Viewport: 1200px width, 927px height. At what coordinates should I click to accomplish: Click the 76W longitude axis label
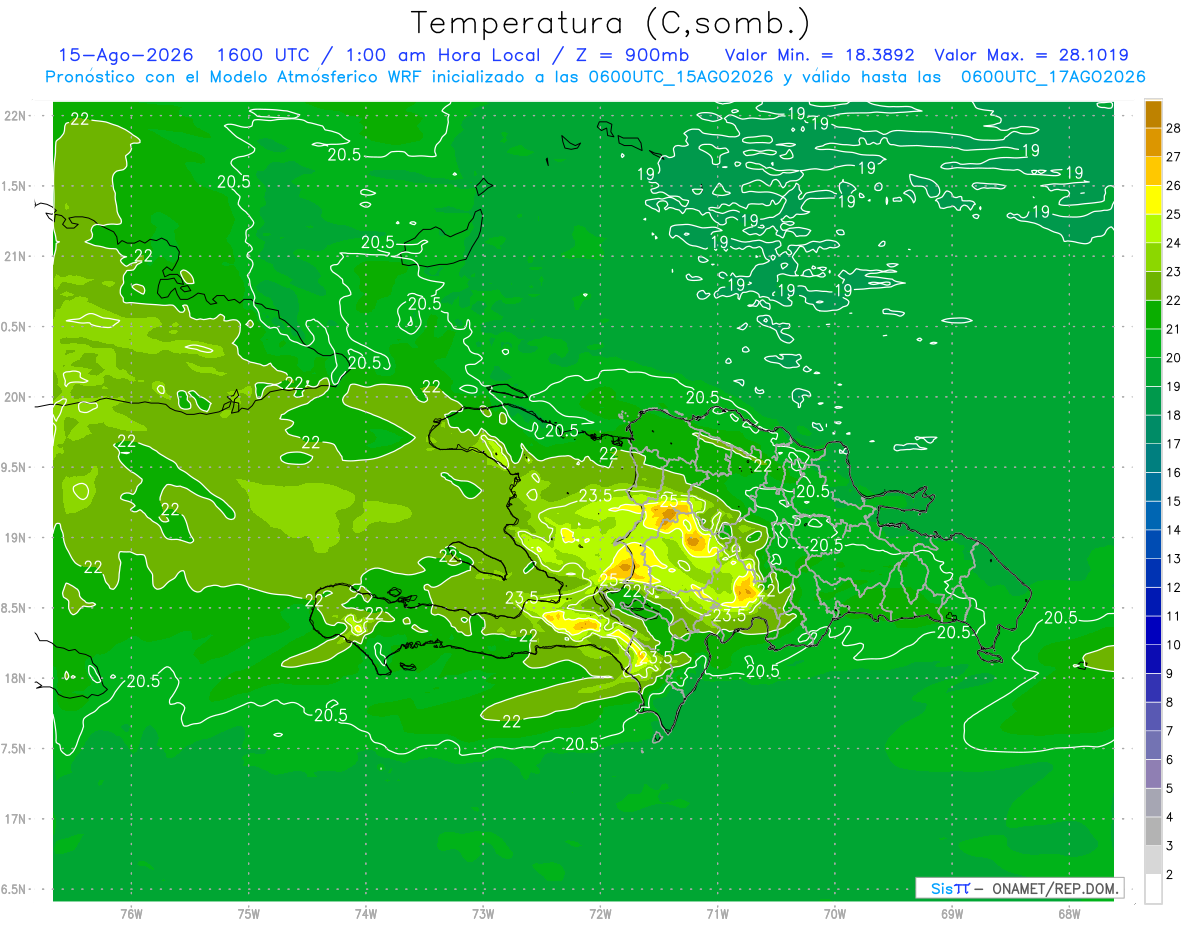[131, 913]
